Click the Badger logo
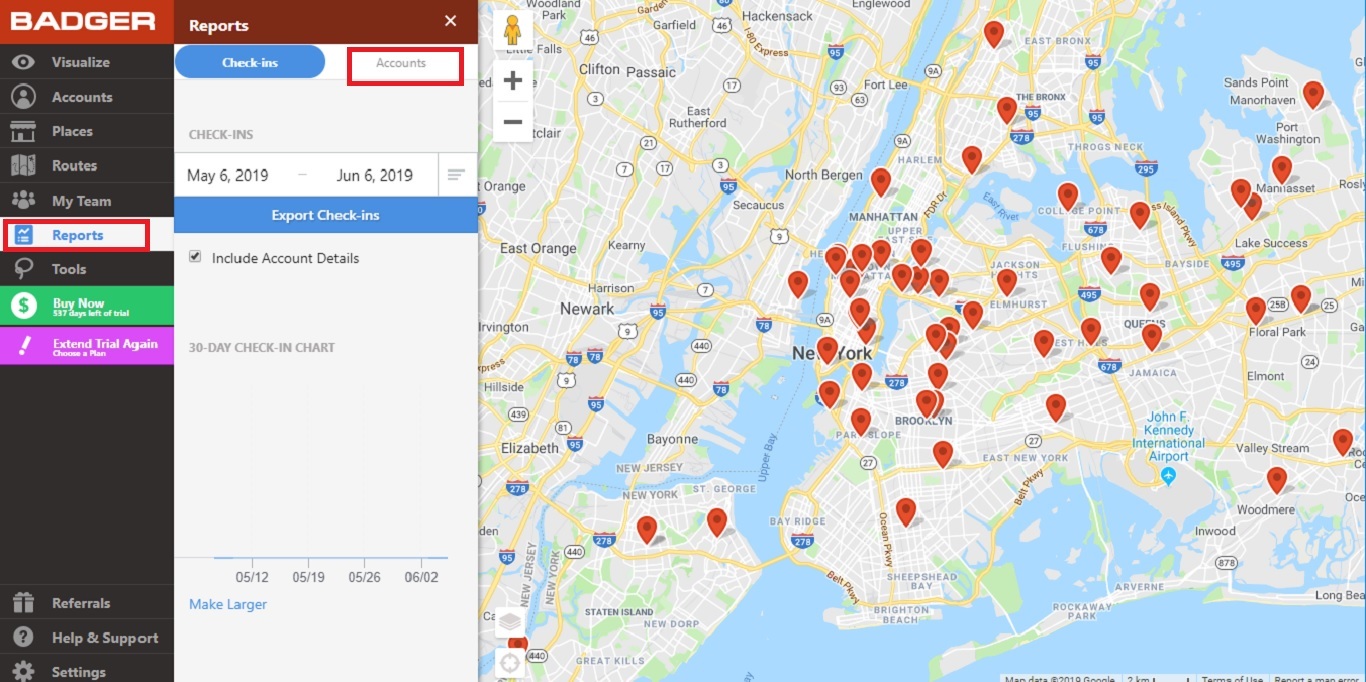The image size is (1366, 682). 83,21
